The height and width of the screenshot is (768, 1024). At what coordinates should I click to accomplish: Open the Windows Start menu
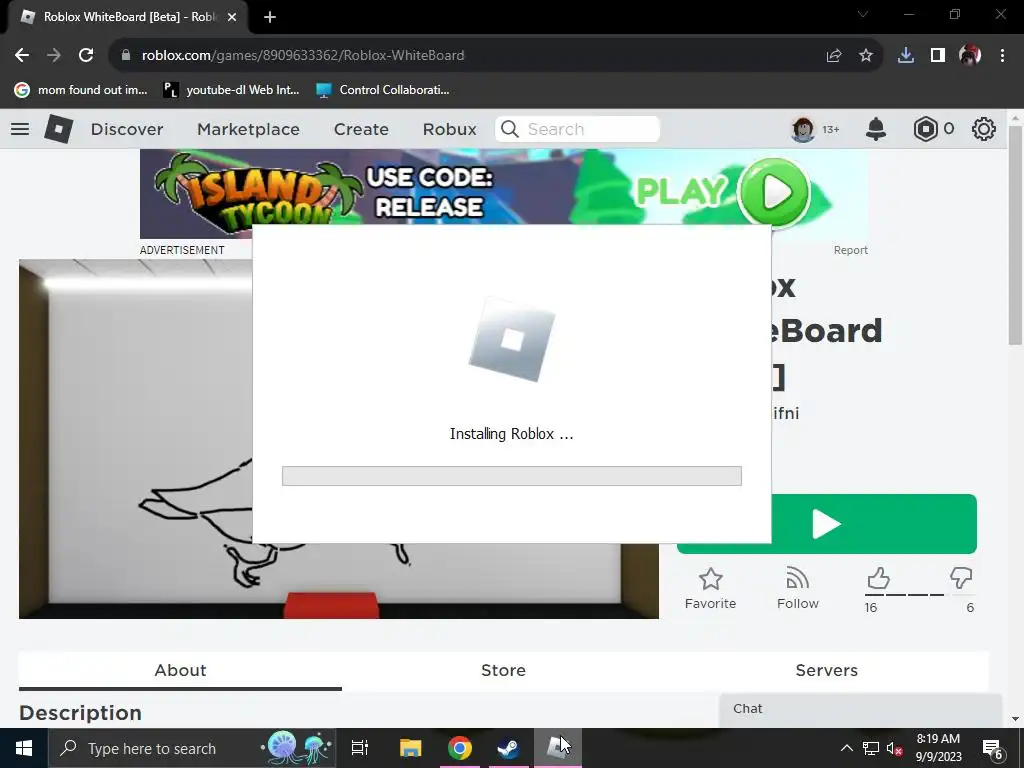[24, 748]
